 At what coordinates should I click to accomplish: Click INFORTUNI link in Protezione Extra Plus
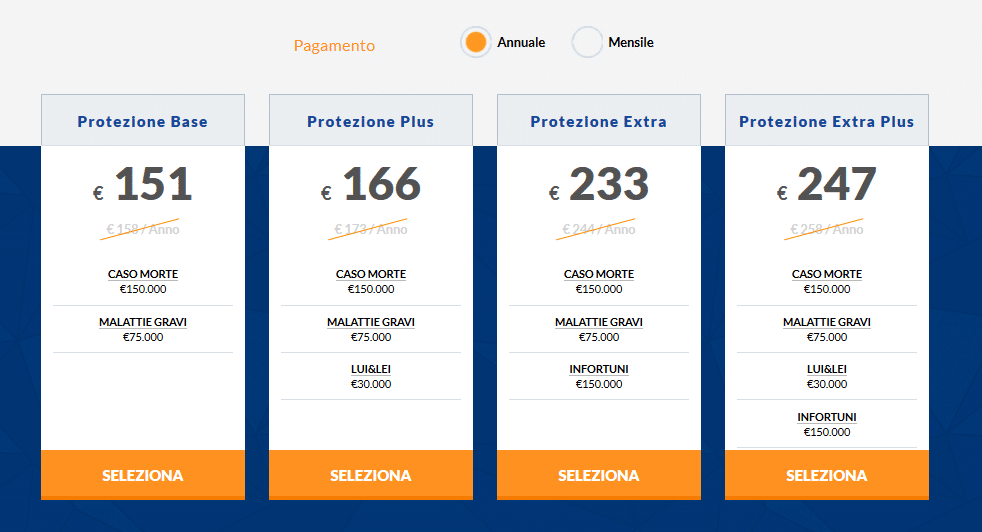[827, 417]
